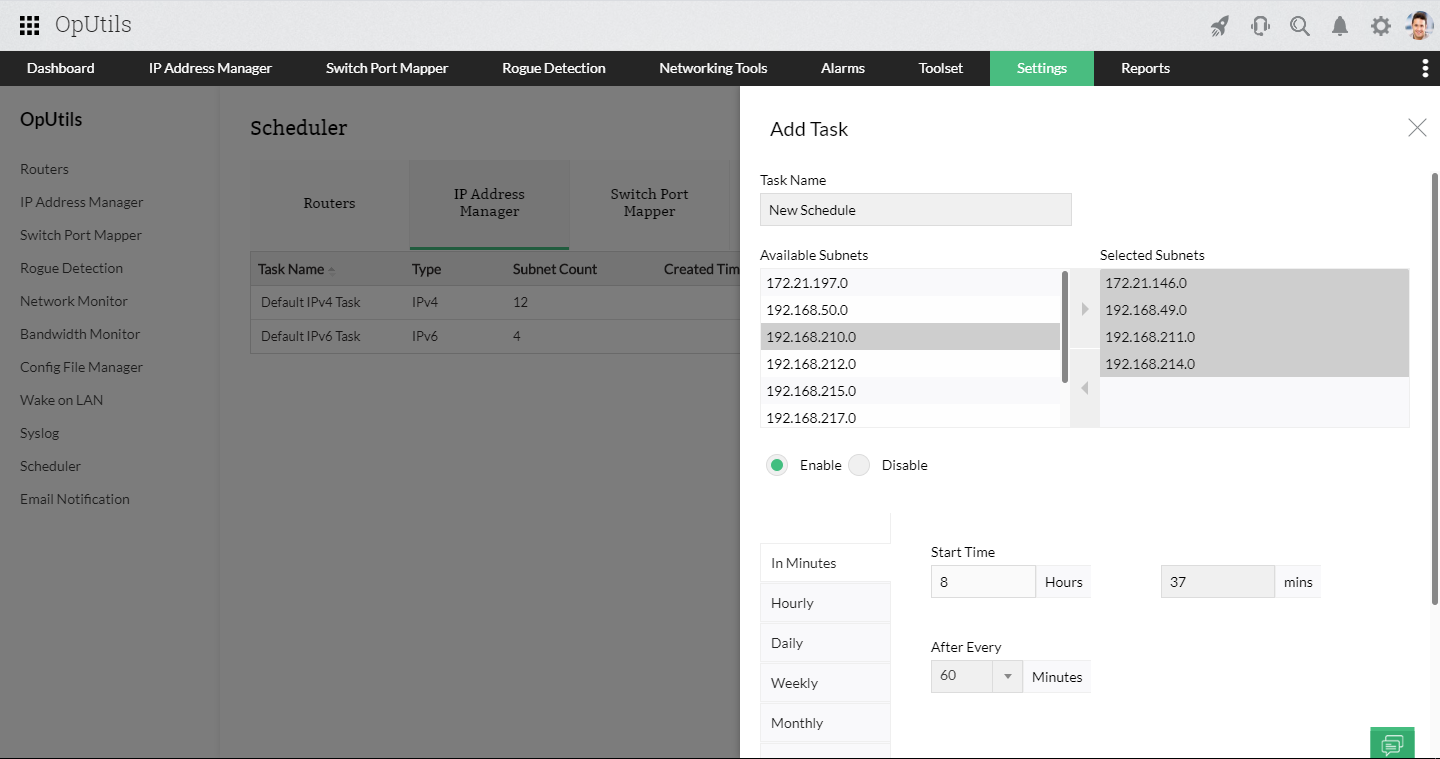The width and height of the screenshot is (1440, 759).
Task: Open the notifications bell
Action: (x=1340, y=26)
